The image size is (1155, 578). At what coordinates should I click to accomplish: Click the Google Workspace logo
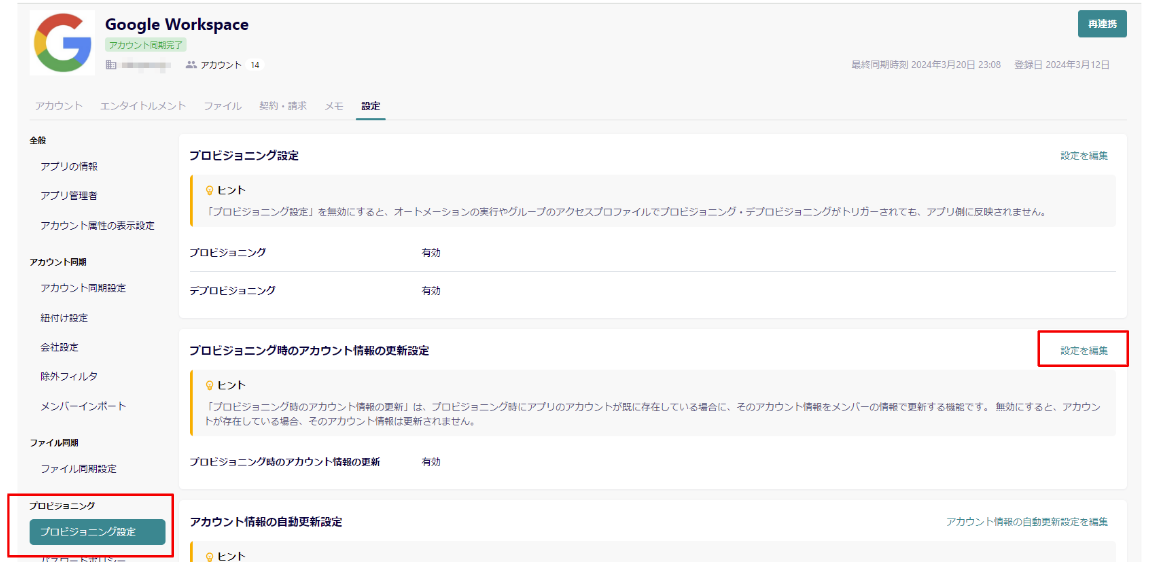pos(63,43)
